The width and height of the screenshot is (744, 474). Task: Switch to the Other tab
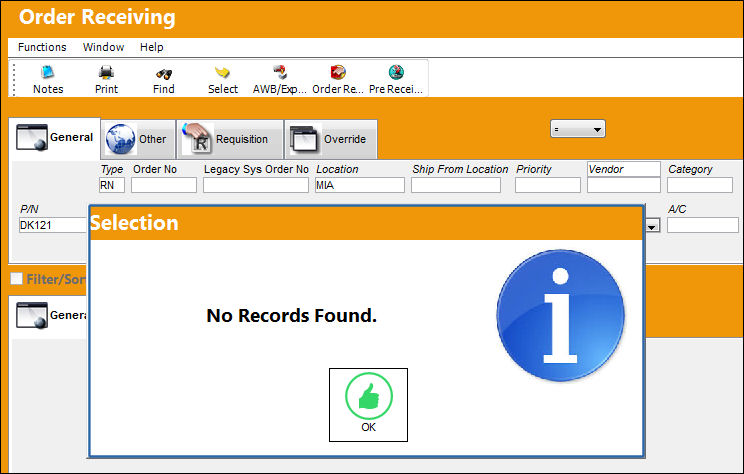pos(138,139)
